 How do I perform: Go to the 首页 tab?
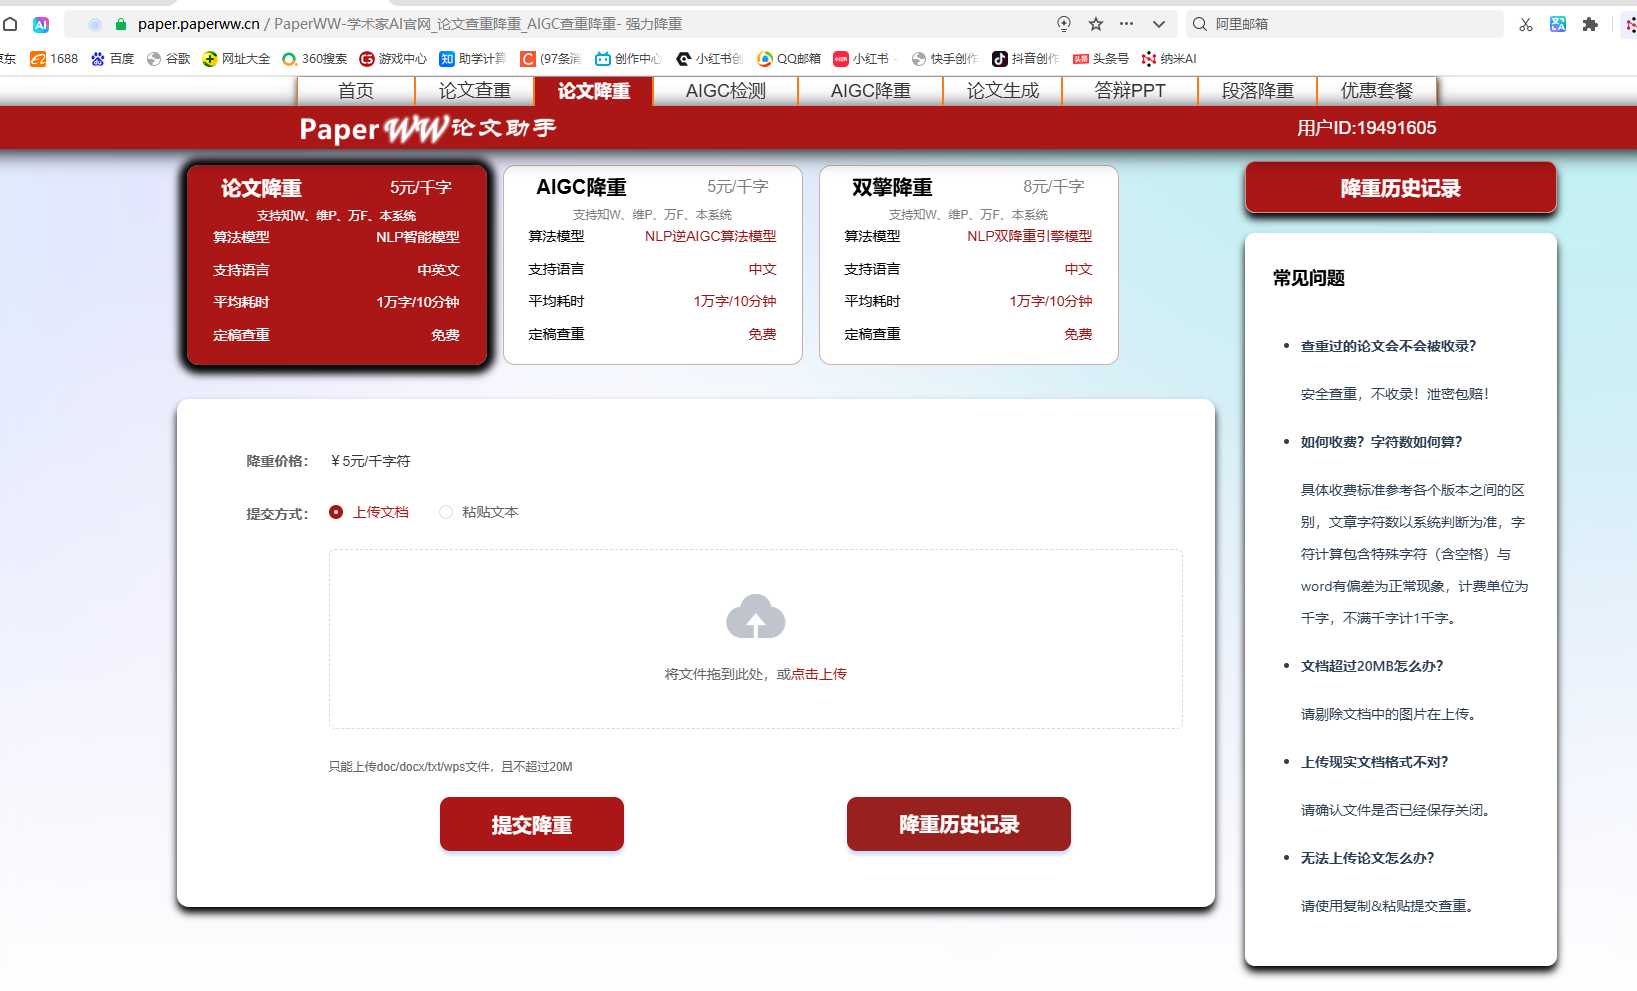tap(356, 90)
